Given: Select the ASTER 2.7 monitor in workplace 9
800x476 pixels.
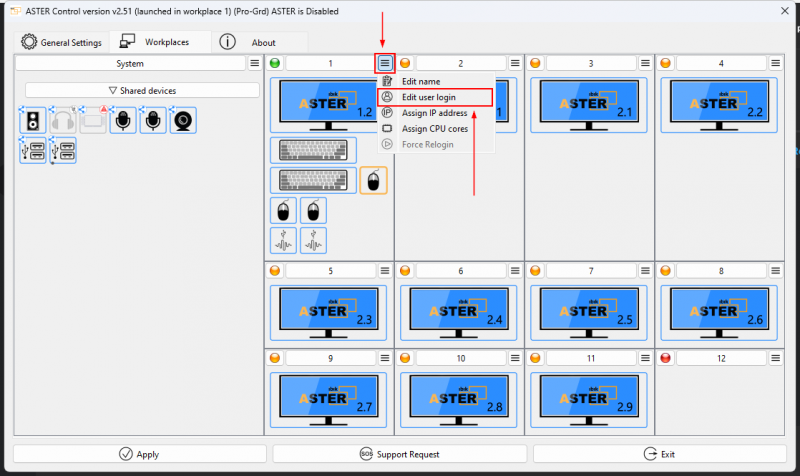Looking at the screenshot, I should pyautogui.click(x=329, y=400).
